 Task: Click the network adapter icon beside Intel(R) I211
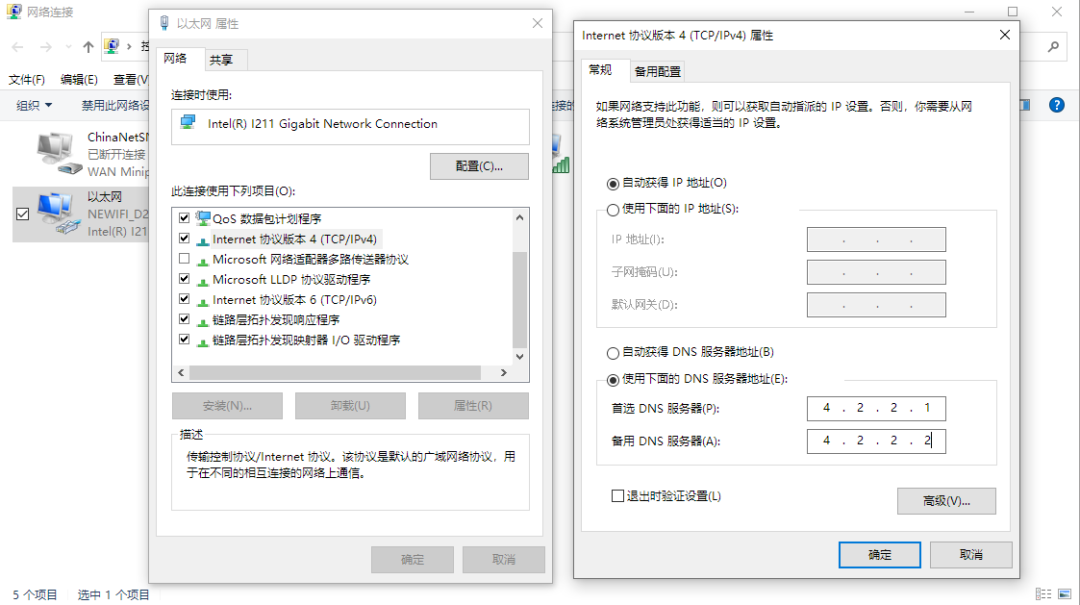click(187, 123)
